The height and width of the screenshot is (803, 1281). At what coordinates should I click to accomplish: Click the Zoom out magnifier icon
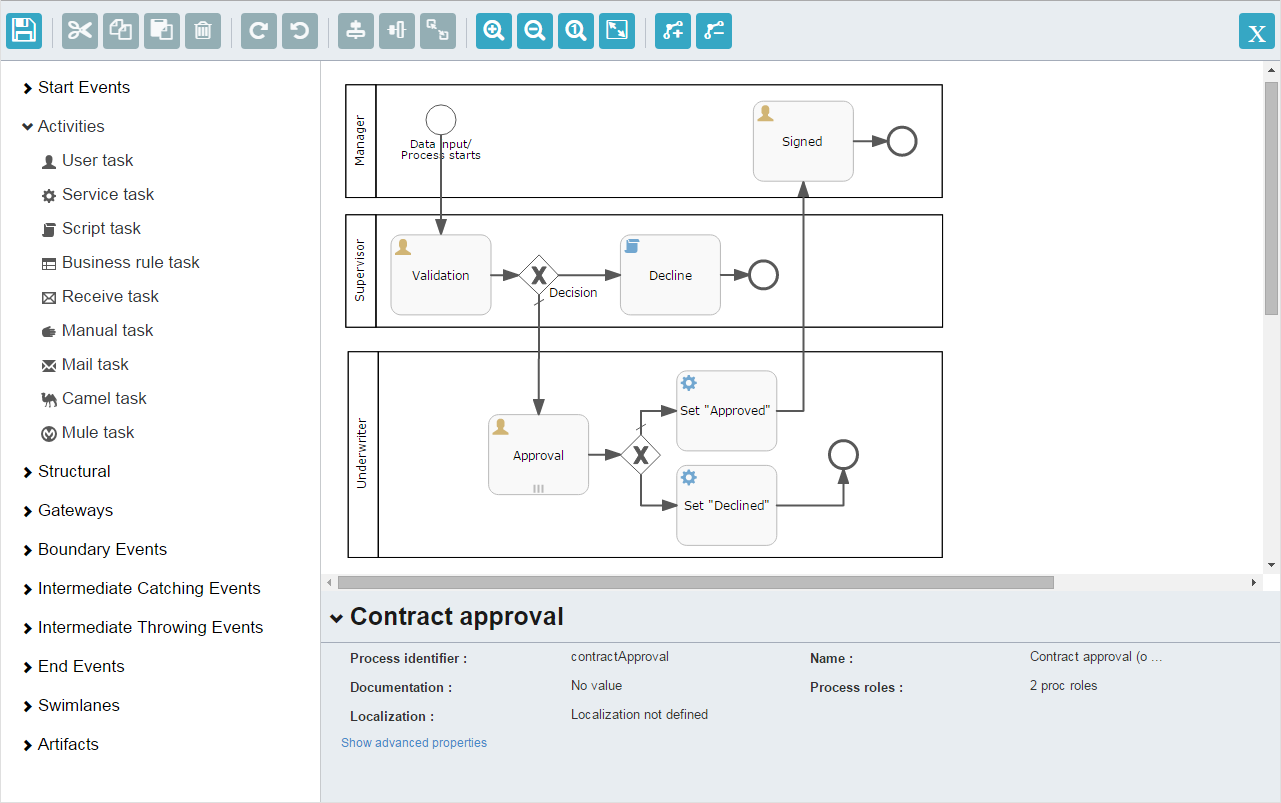[535, 31]
